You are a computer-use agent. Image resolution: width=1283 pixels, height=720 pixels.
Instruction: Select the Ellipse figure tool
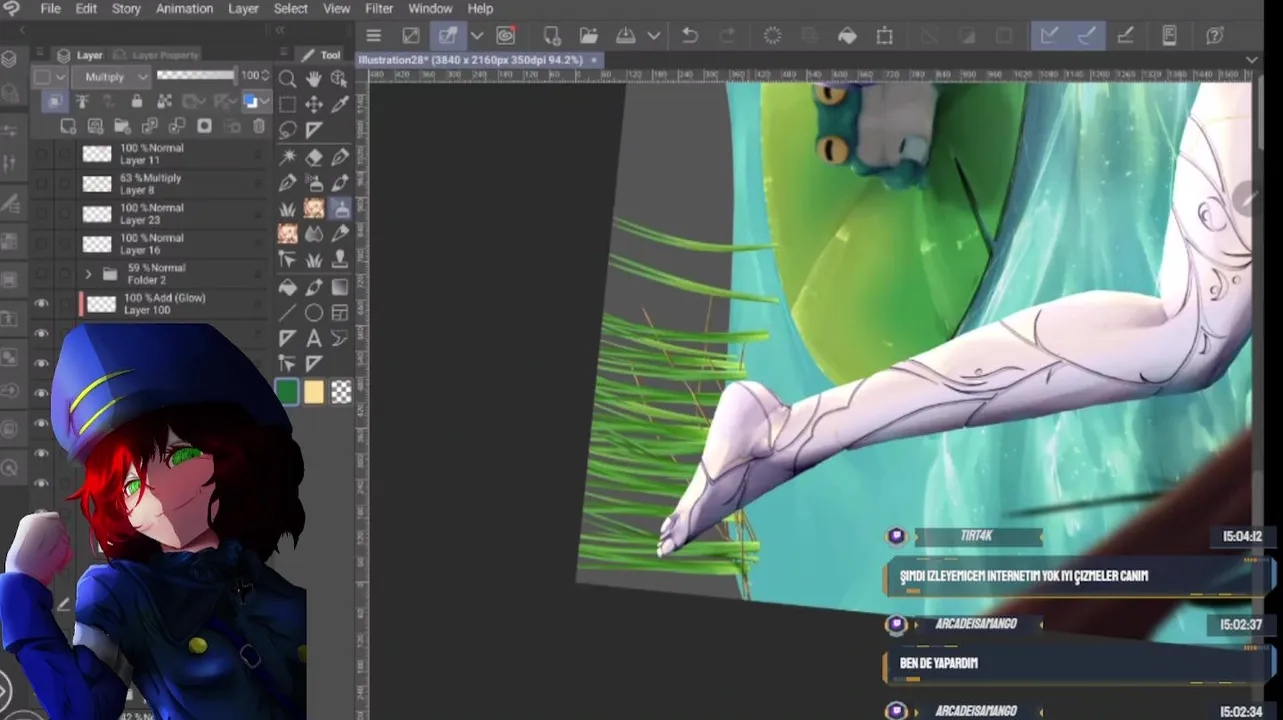(x=314, y=313)
